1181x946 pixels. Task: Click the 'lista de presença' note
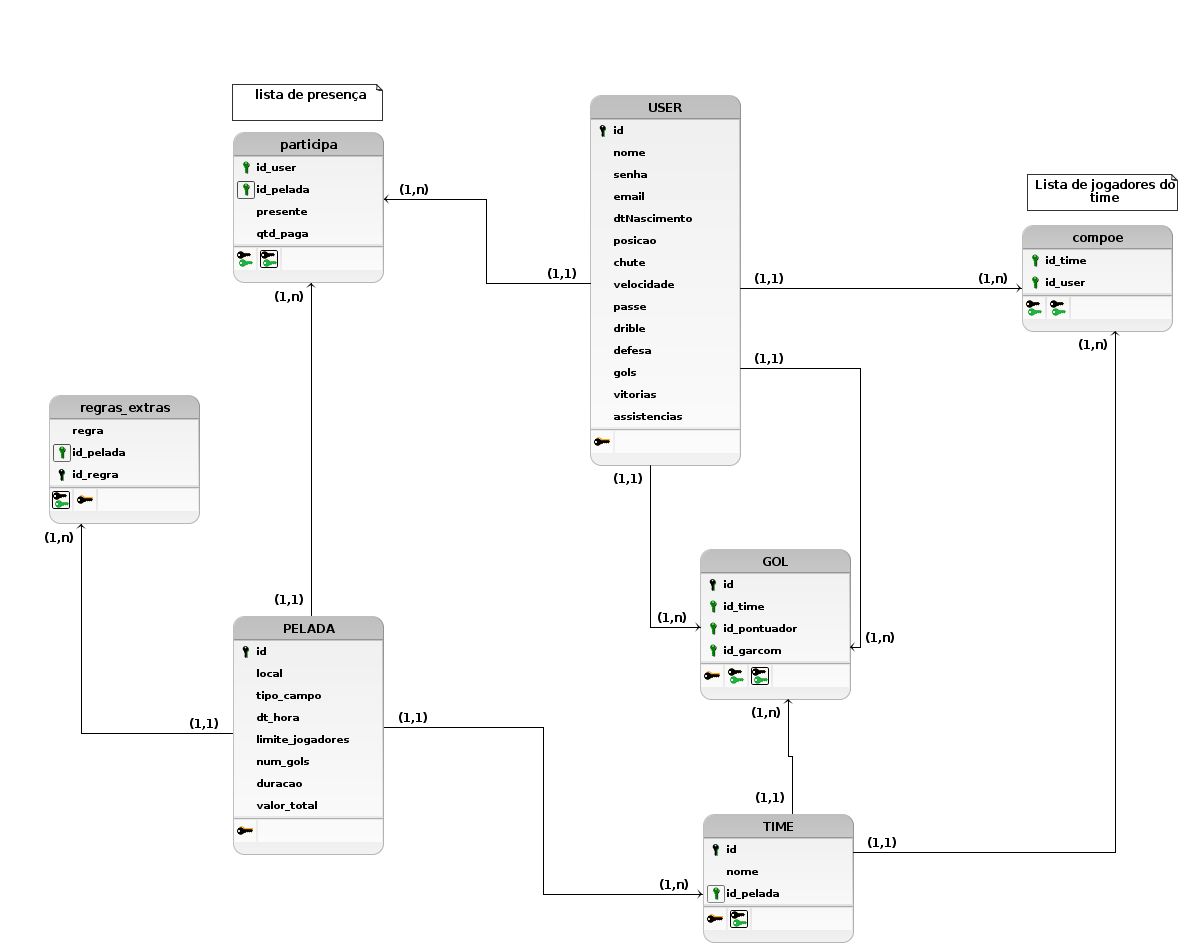click(307, 102)
